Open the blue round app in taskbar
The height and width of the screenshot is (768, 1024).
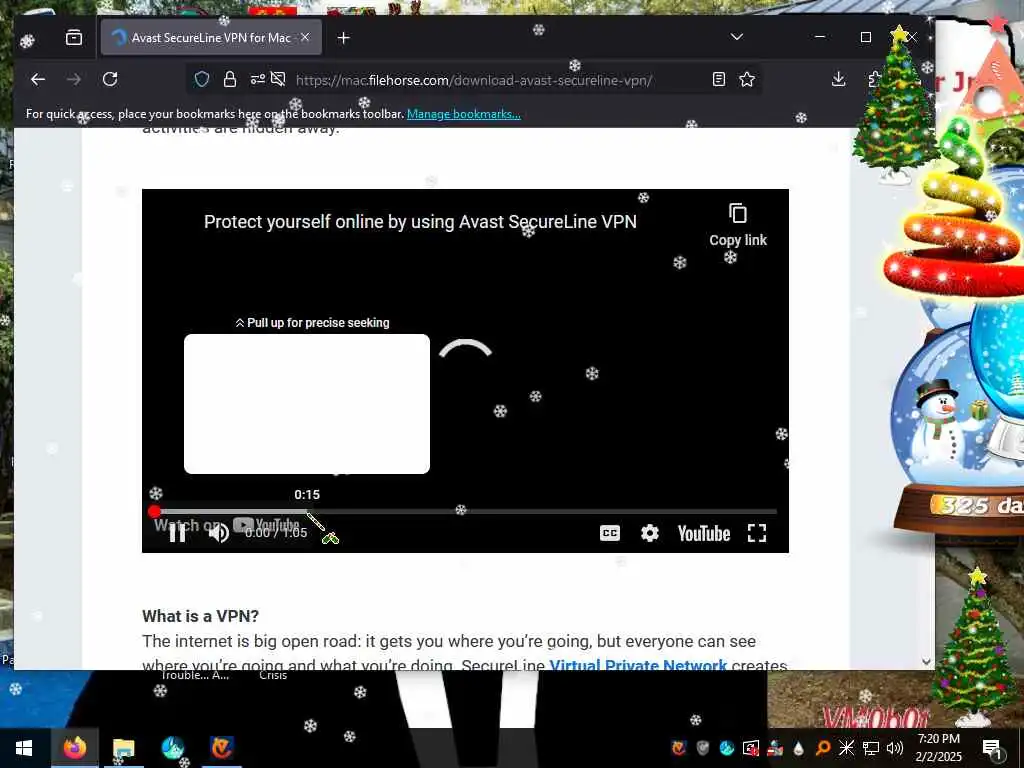[x=172, y=748]
